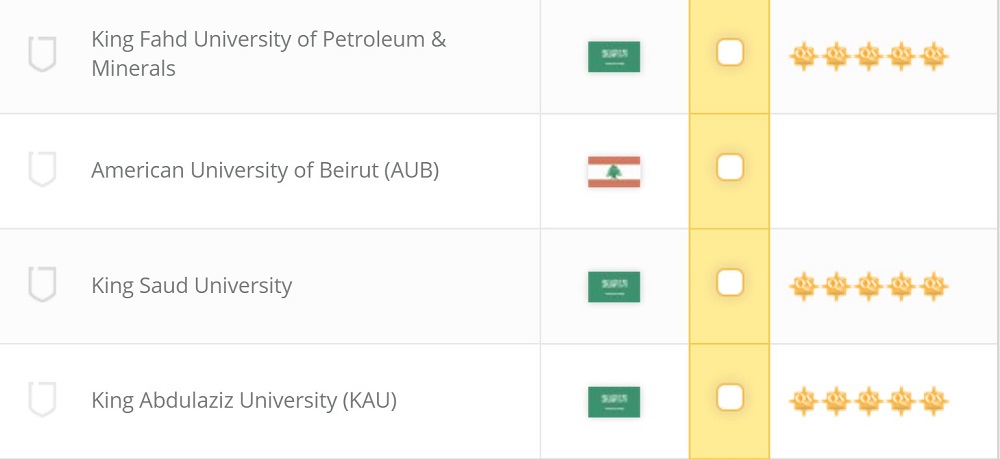The width and height of the screenshot is (1000, 459).
Task: Tick the compare checkbox for King Fahd University
Action: coord(730,53)
